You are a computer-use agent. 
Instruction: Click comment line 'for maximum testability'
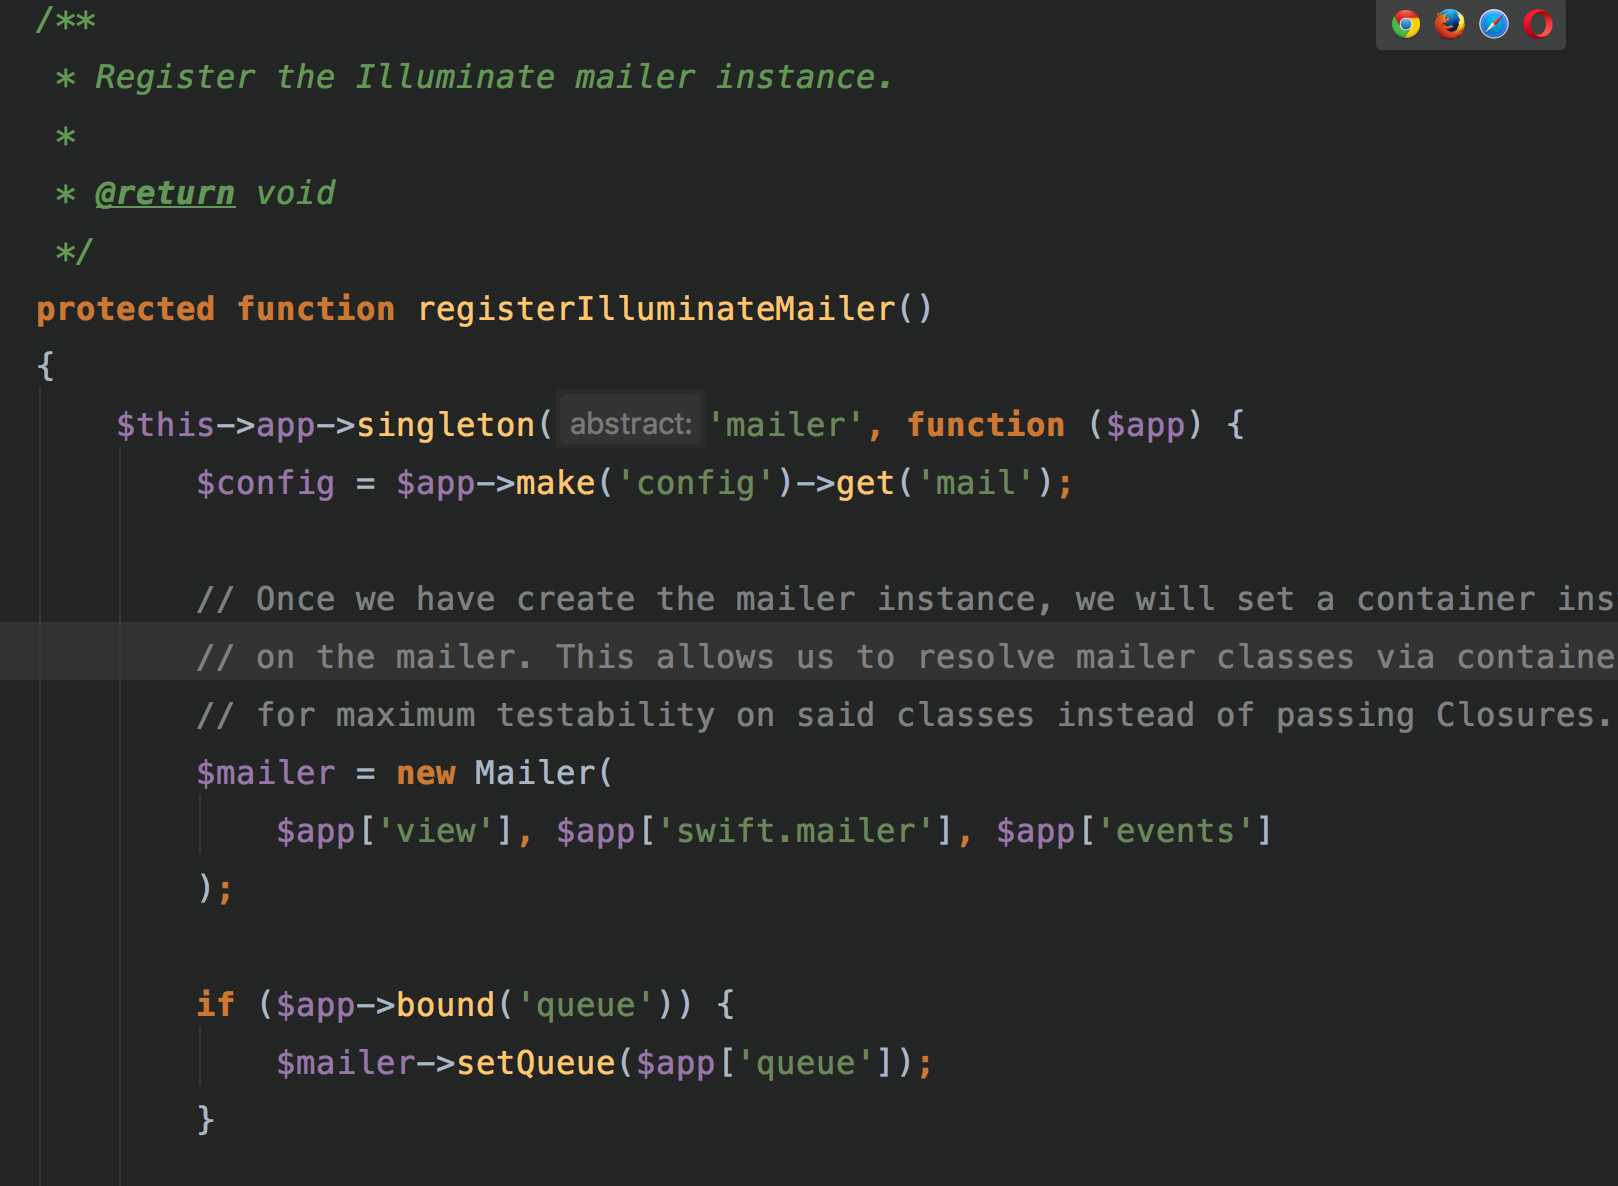point(905,715)
